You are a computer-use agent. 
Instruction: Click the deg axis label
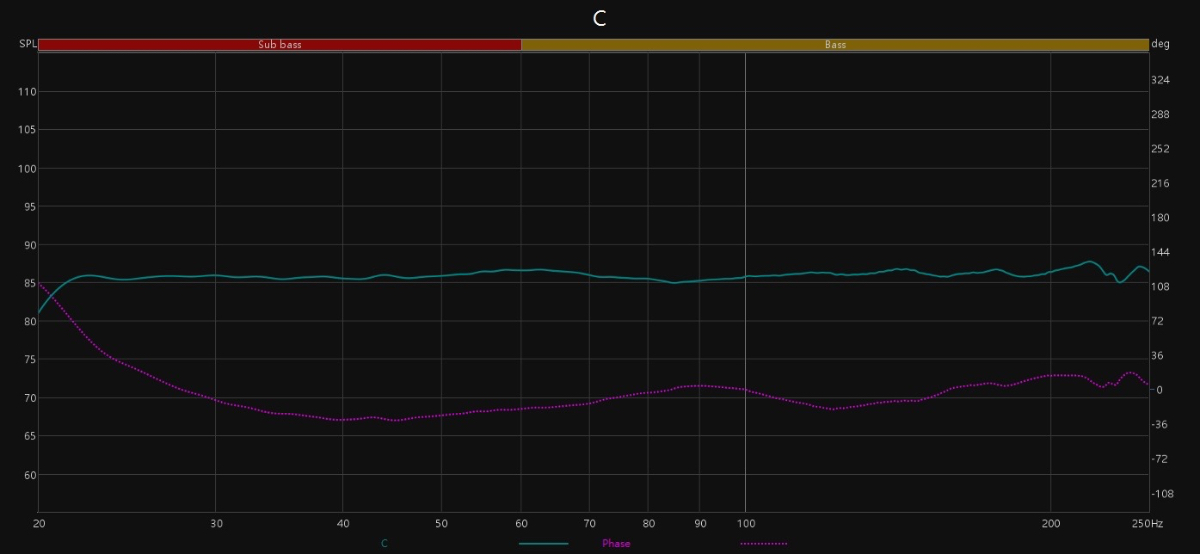click(1161, 44)
